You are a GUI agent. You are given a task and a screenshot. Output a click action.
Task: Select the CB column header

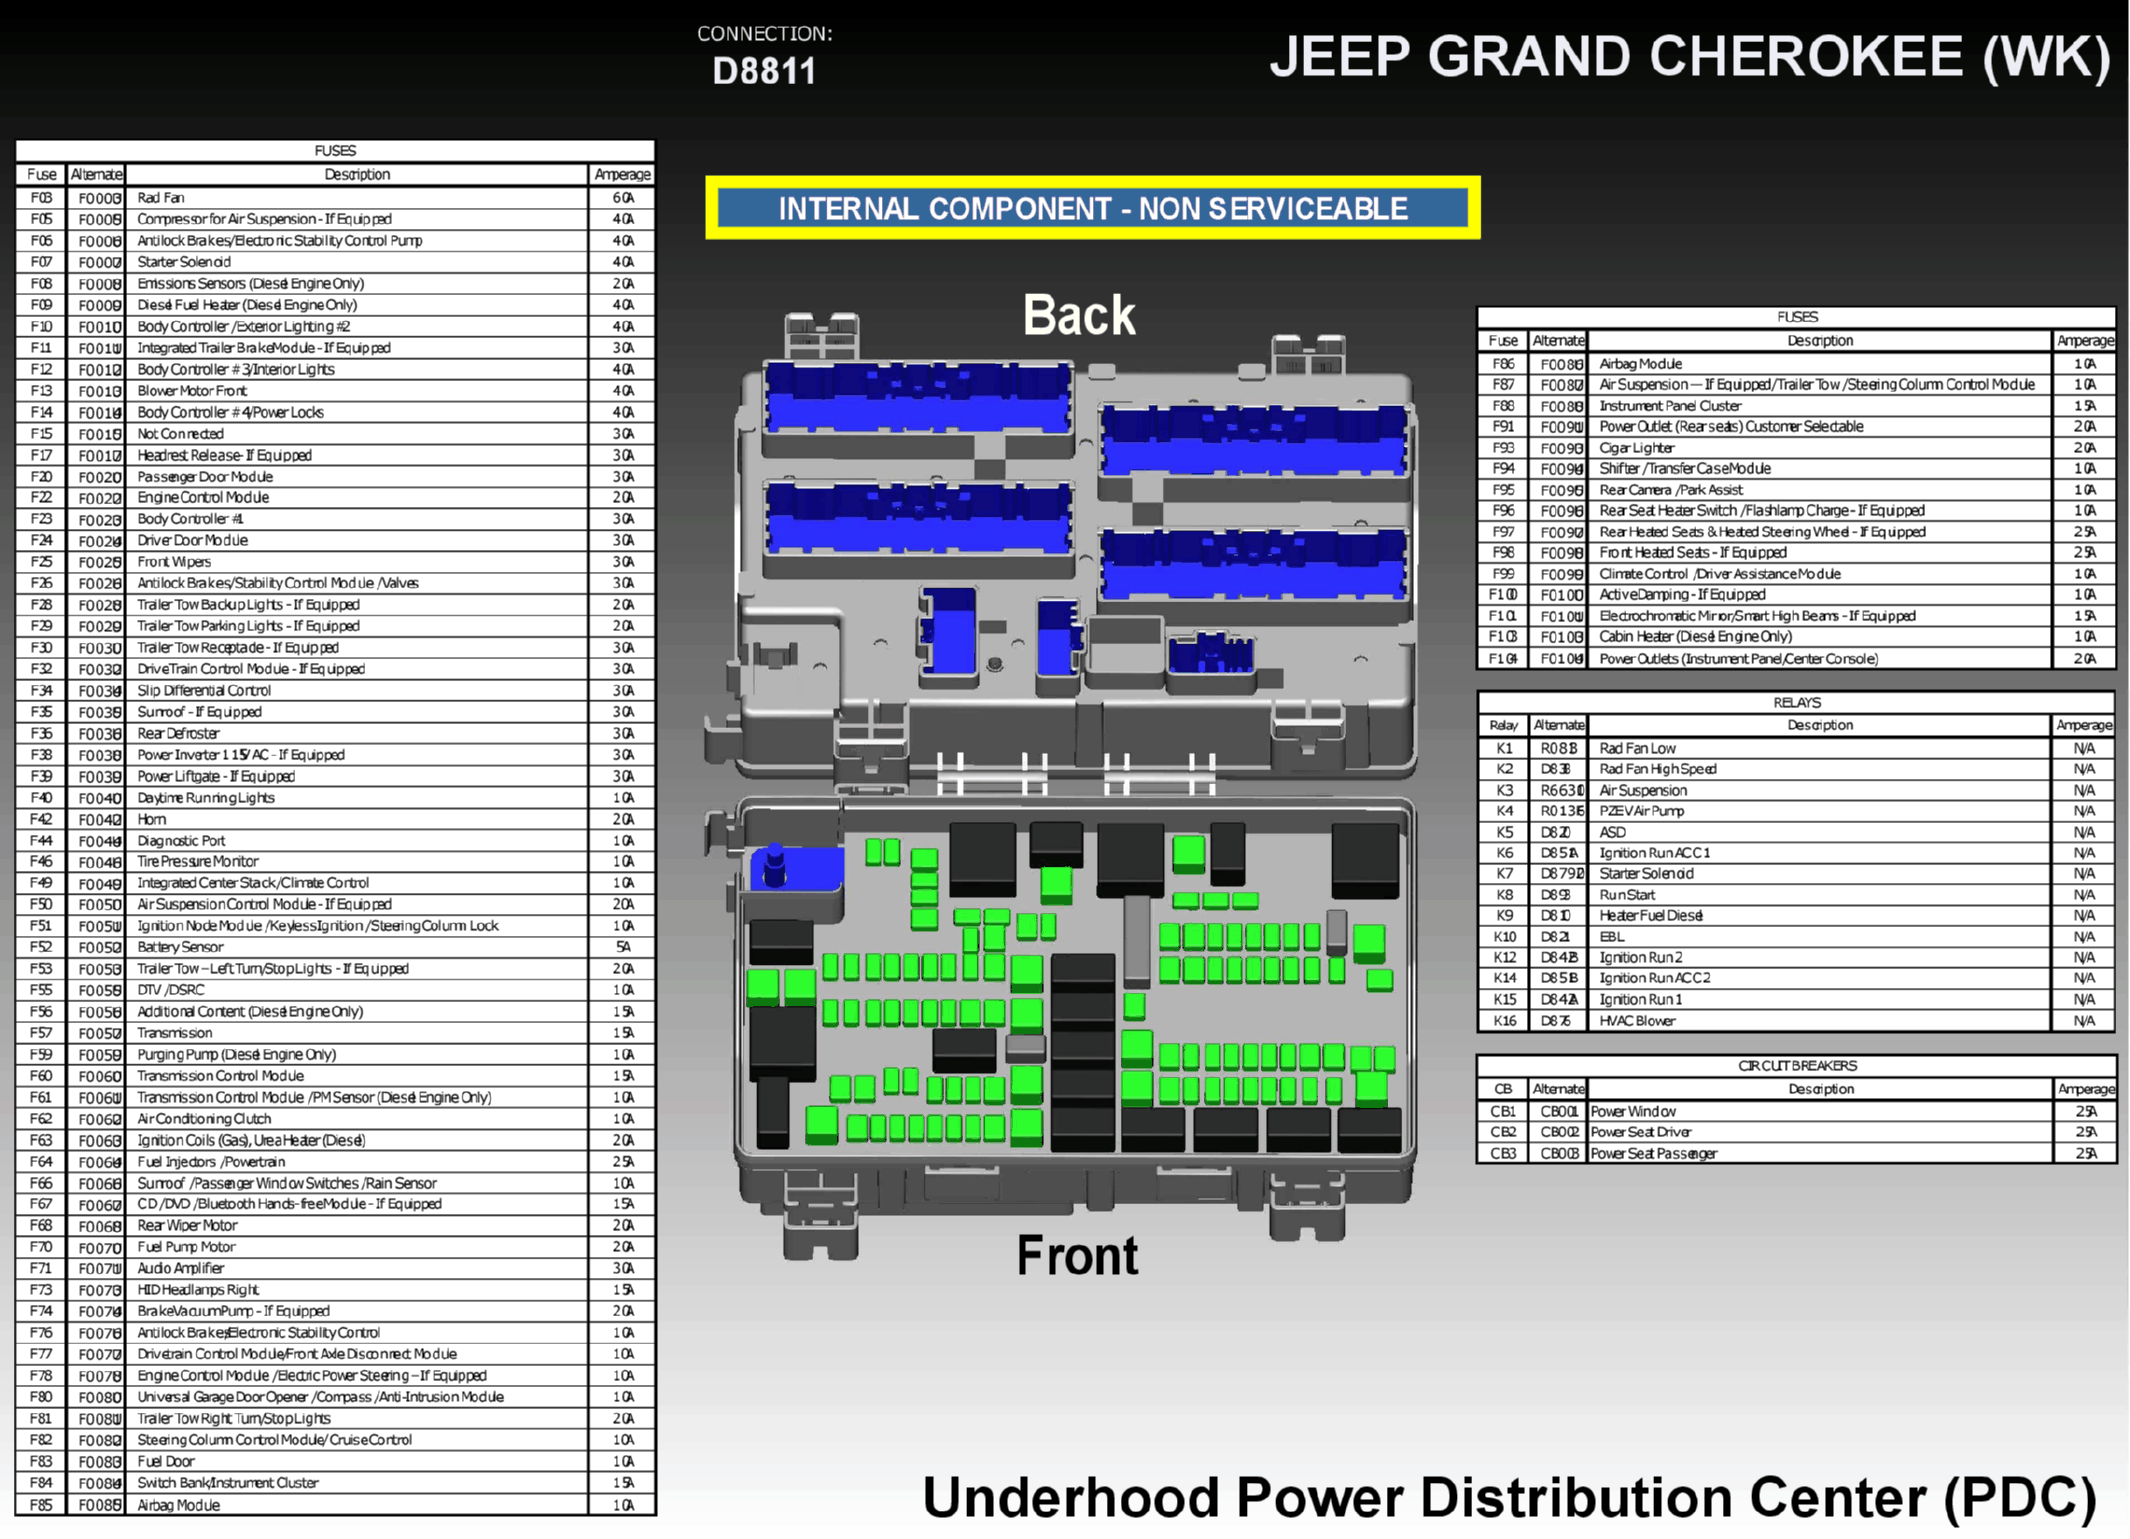(x=1503, y=1089)
